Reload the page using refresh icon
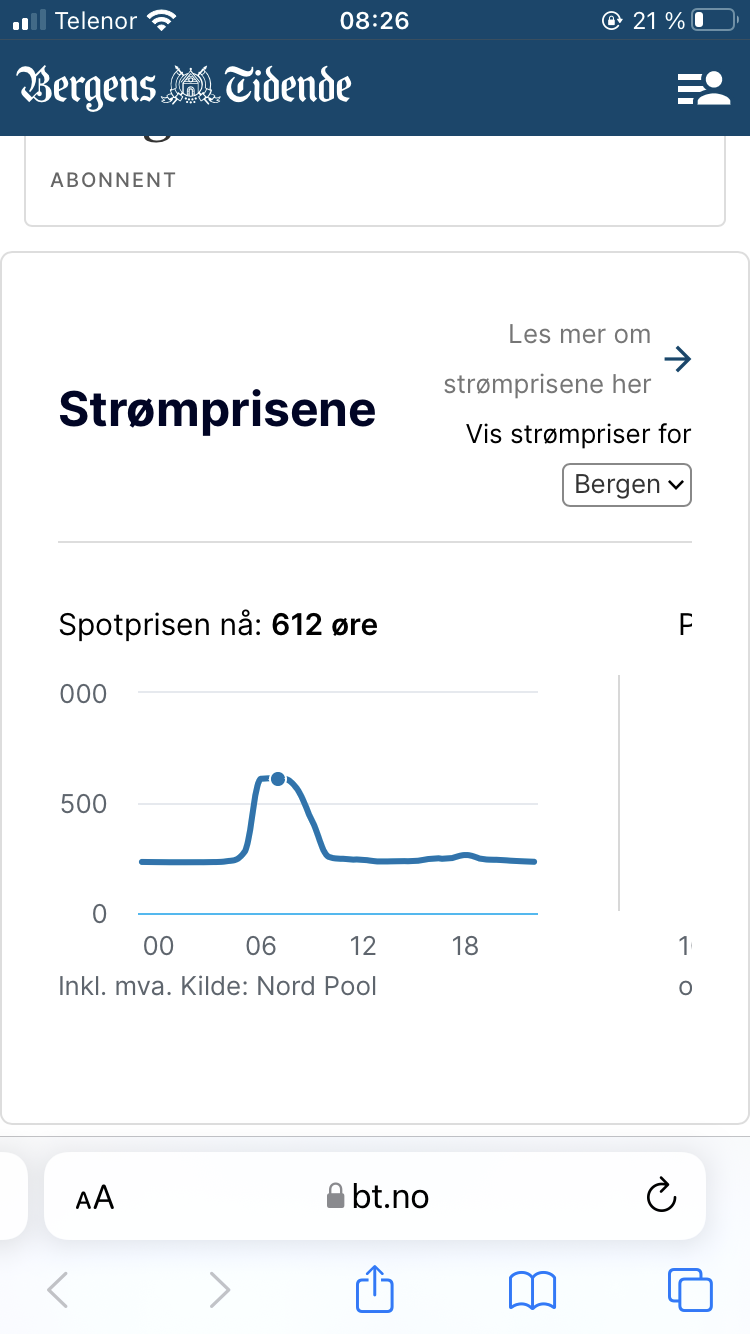 coord(661,1195)
